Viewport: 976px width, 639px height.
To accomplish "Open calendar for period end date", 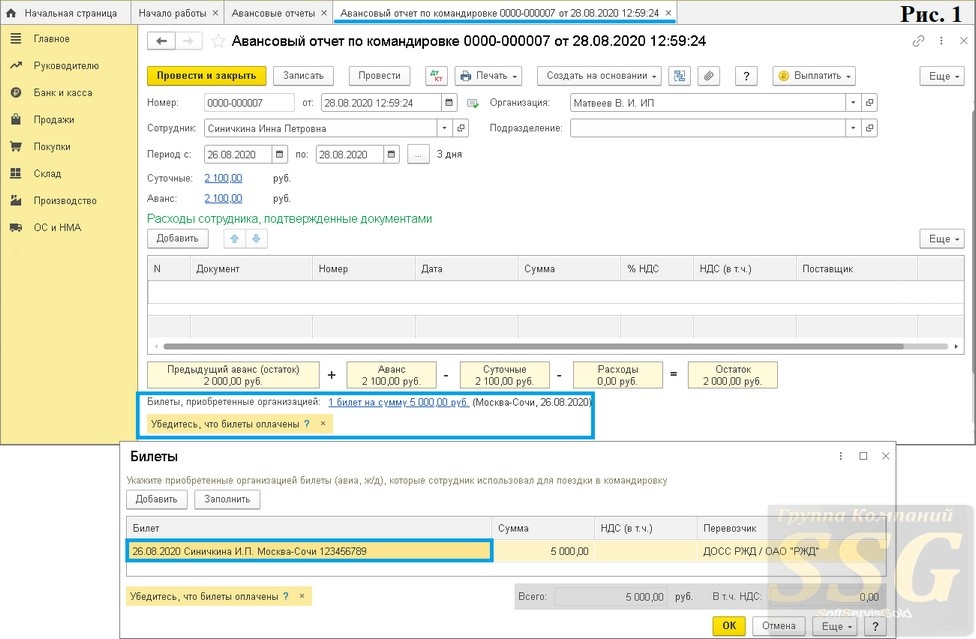I will [392, 154].
